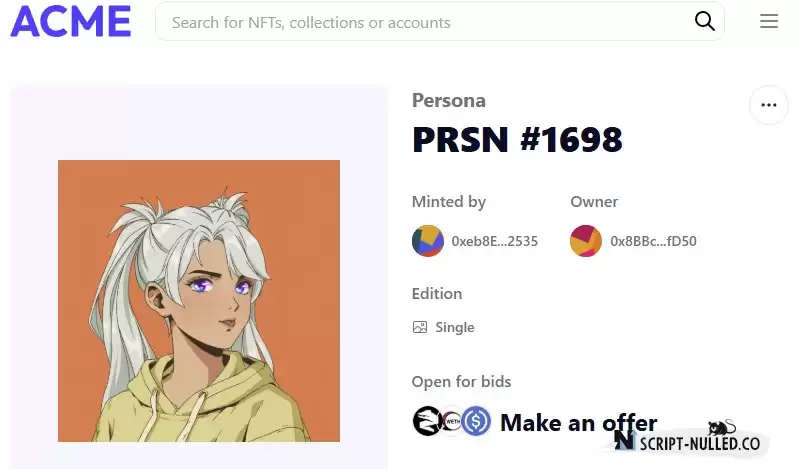Click the WETH currency icon
The width and height of the screenshot is (799, 469).
452,421
